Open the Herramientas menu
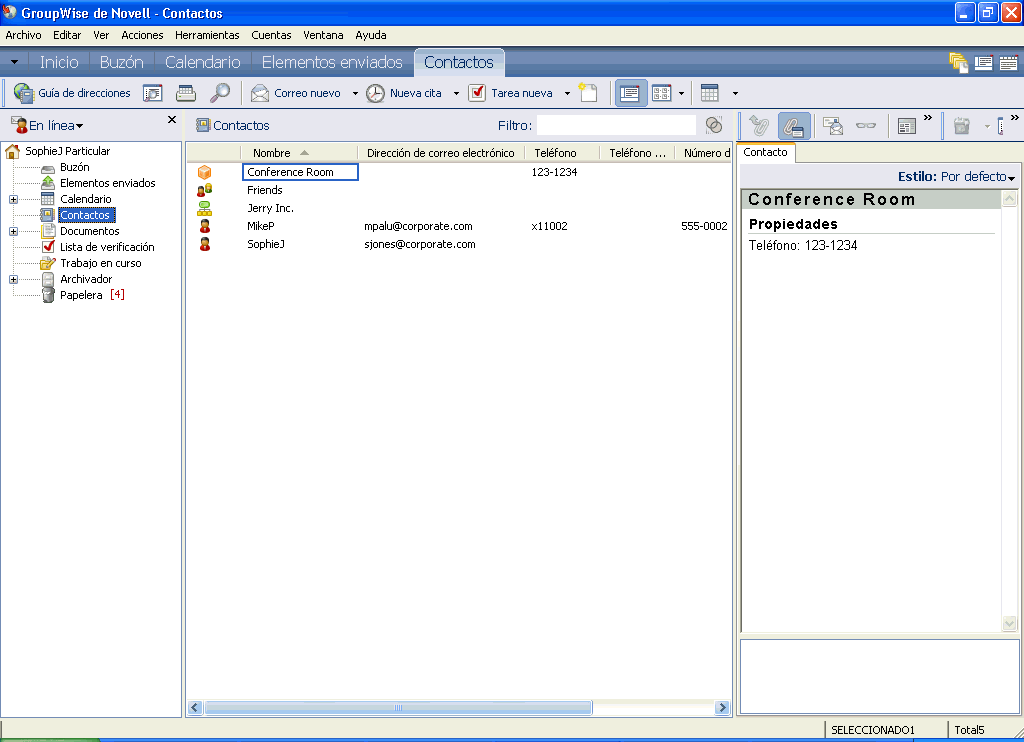The width and height of the screenshot is (1024, 742). click(207, 35)
